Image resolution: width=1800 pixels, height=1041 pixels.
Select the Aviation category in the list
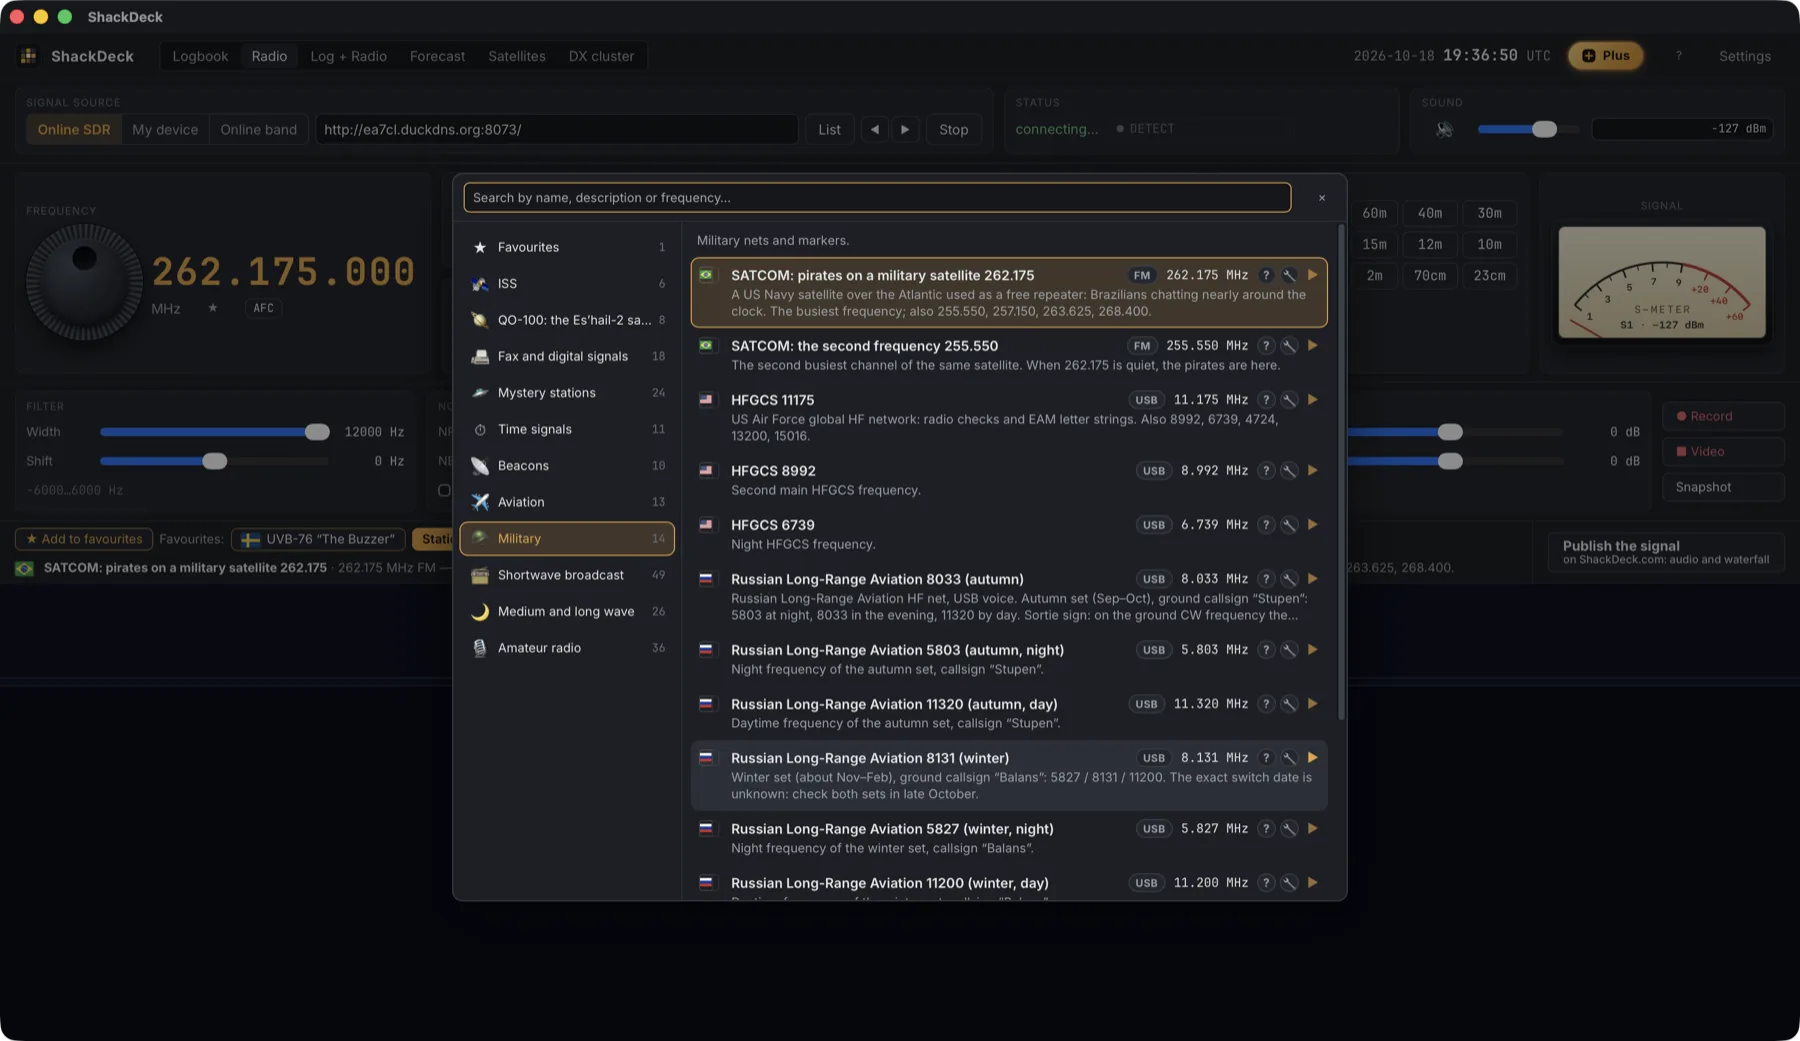pyautogui.click(x=567, y=502)
